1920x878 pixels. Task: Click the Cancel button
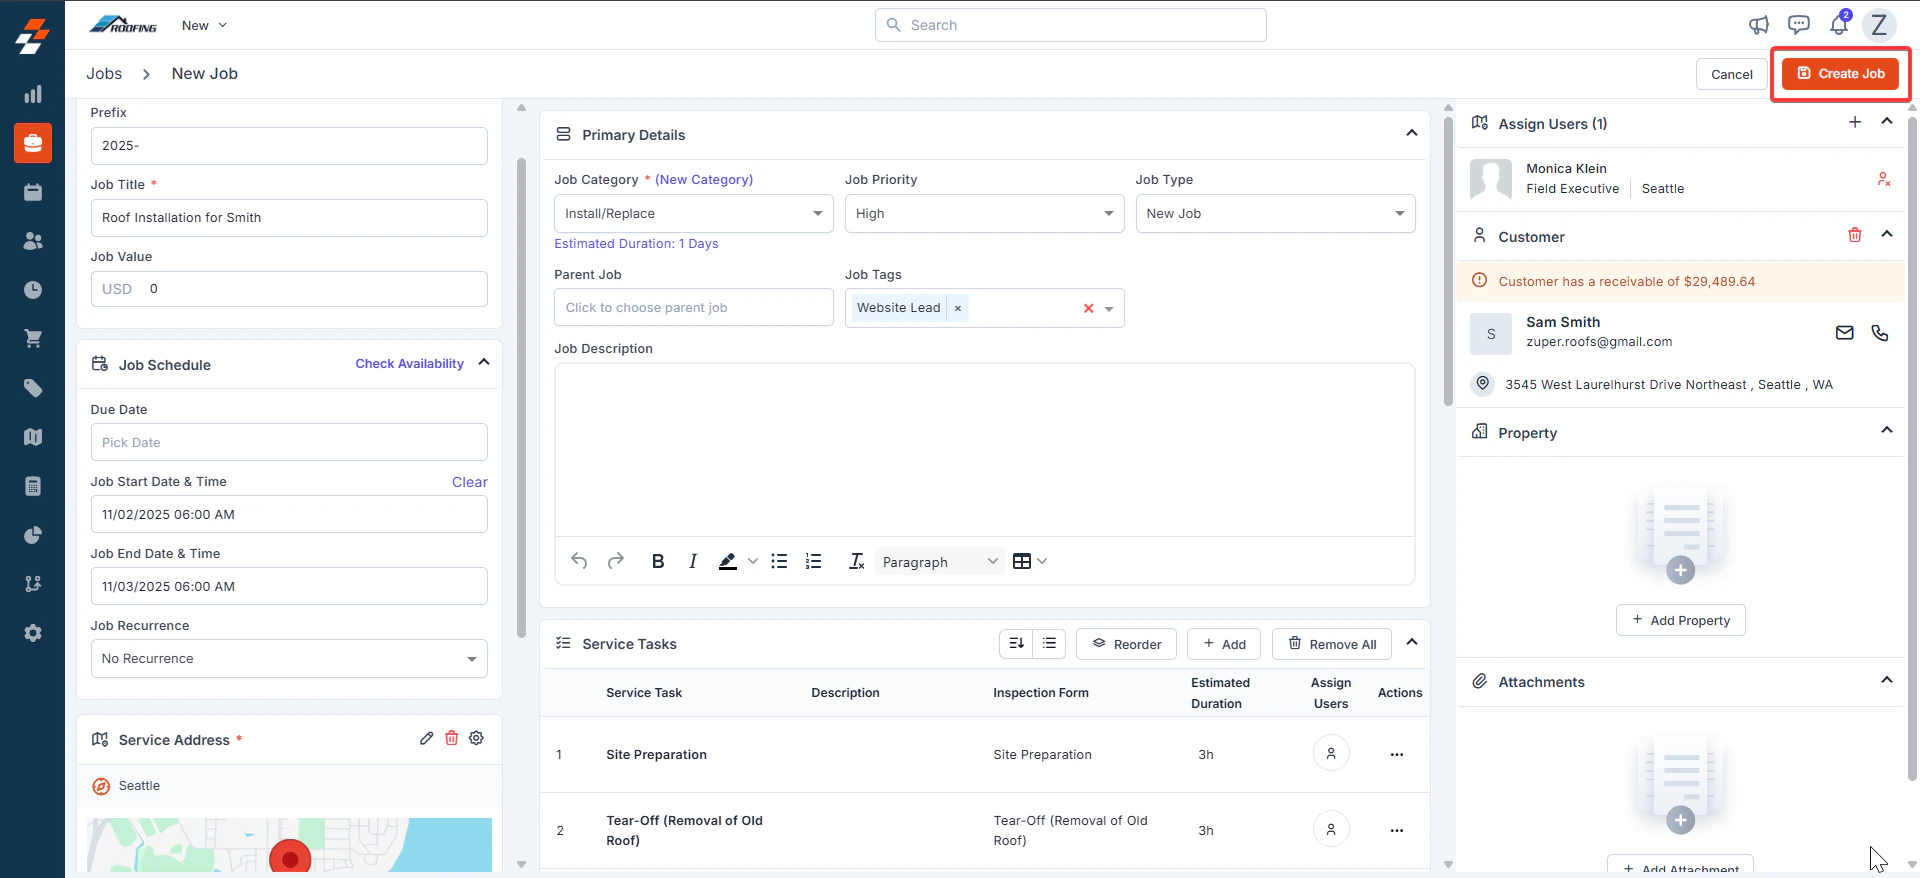click(x=1731, y=74)
